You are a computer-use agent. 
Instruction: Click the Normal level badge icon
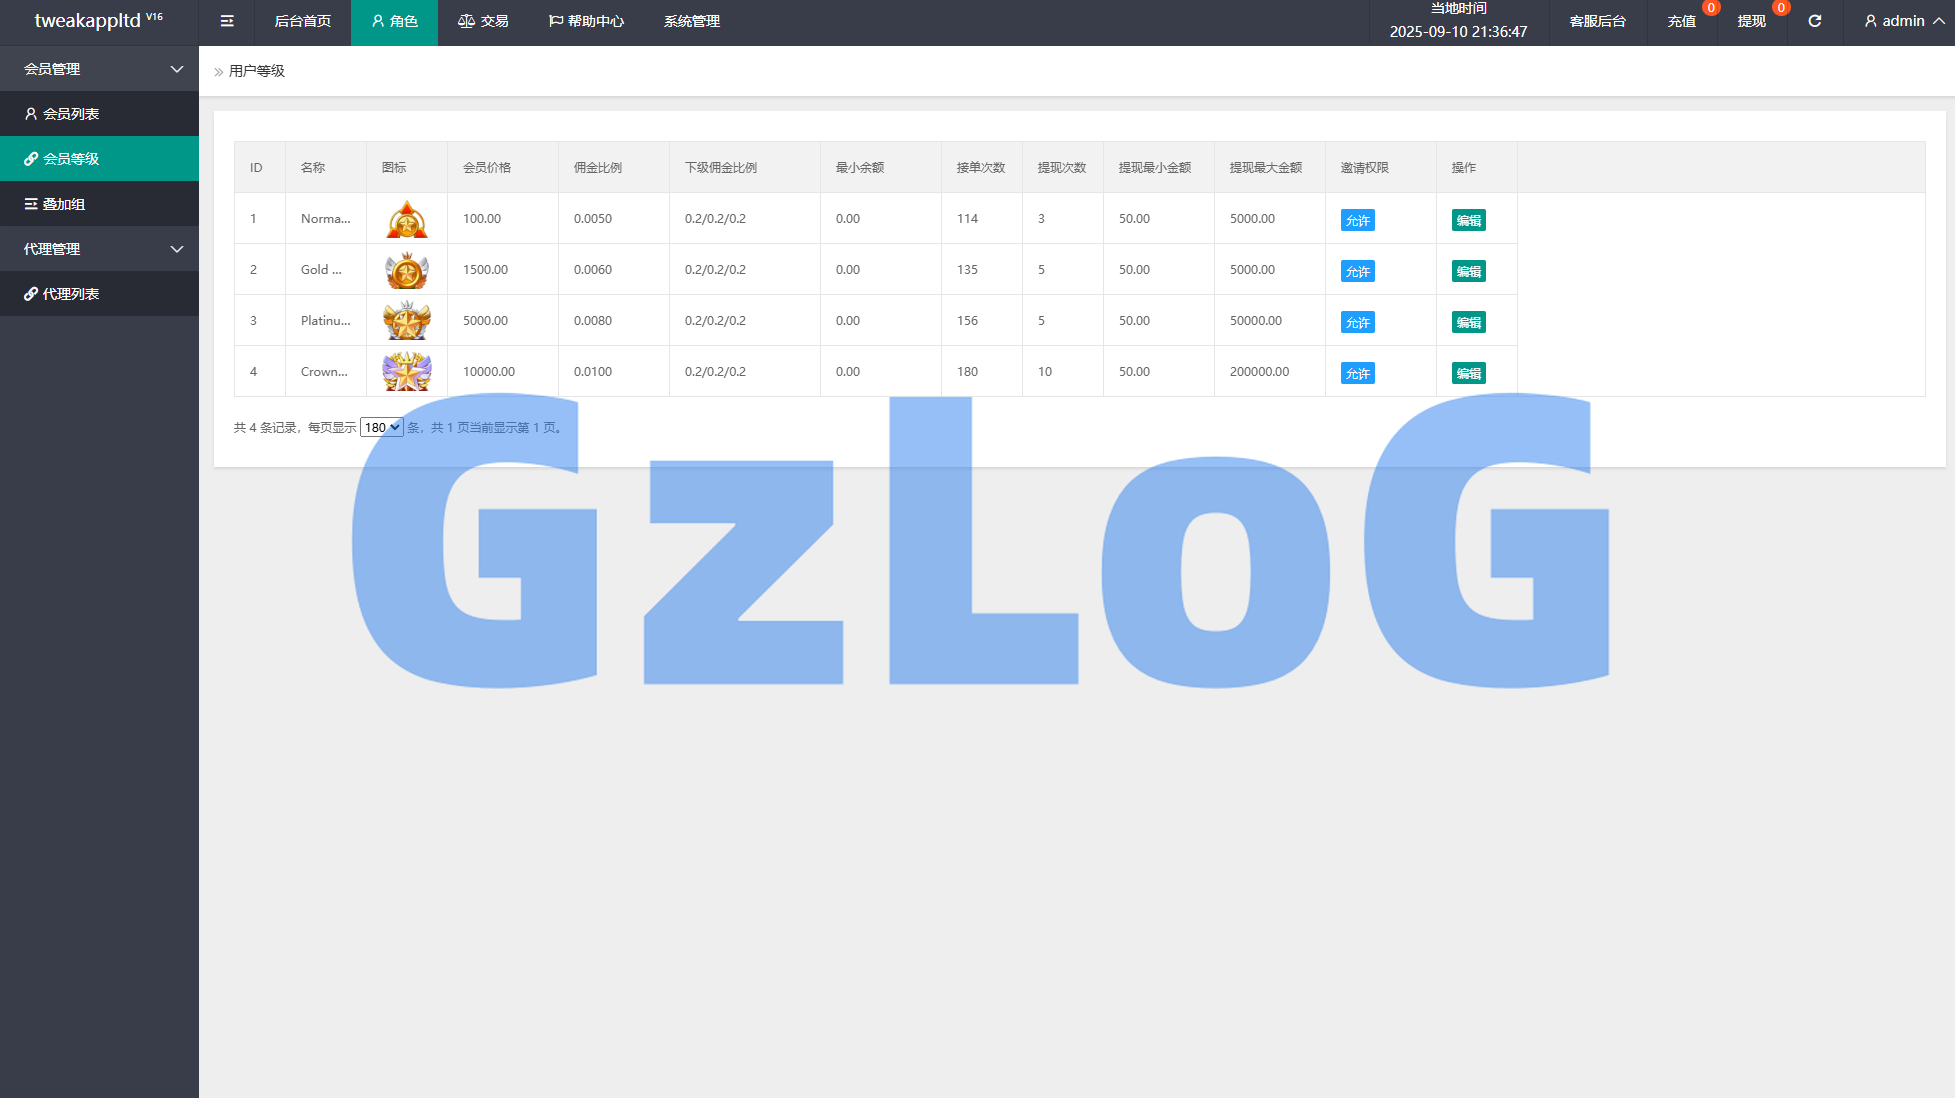407,219
